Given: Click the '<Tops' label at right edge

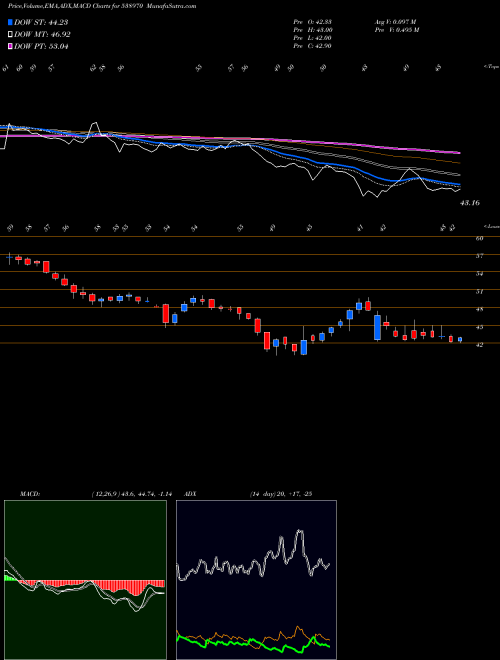Looking at the screenshot, I should point(491,67).
